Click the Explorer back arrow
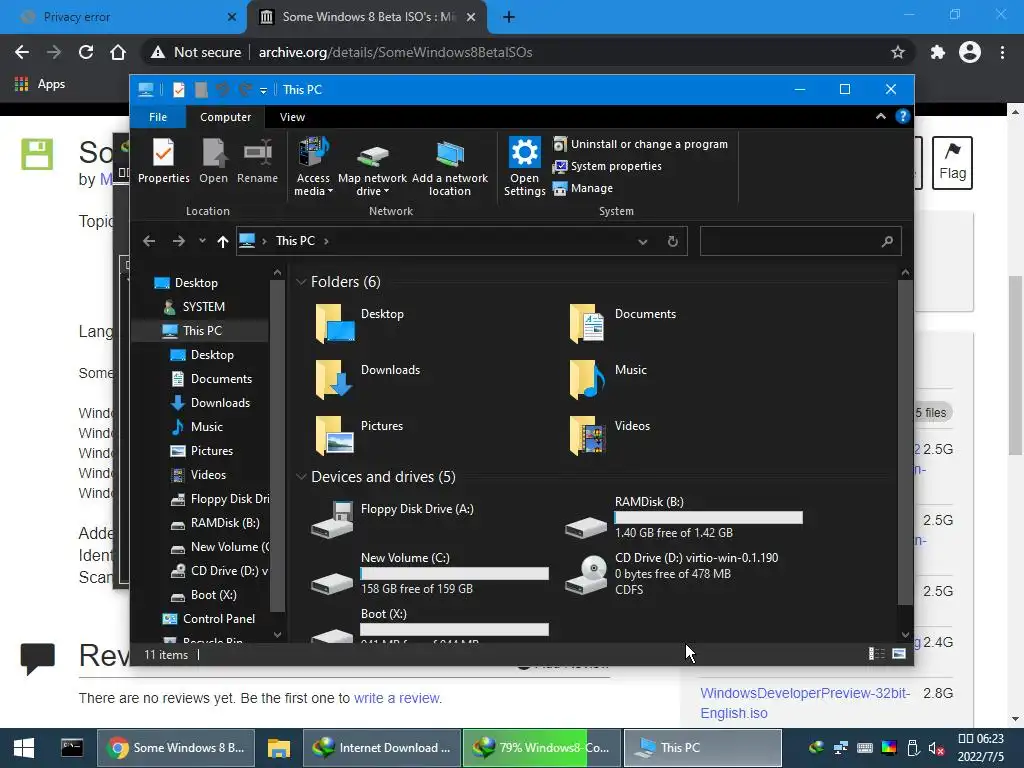 (x=149, y=242)
